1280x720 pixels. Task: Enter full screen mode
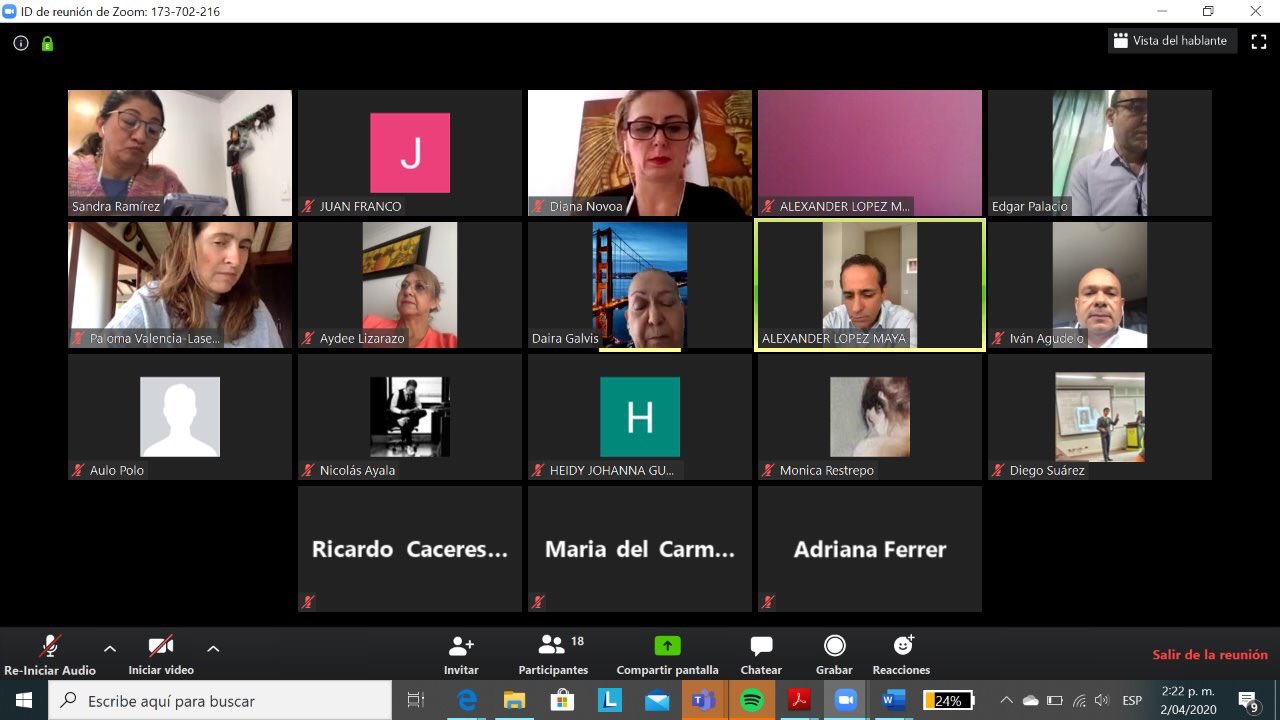1259,42
